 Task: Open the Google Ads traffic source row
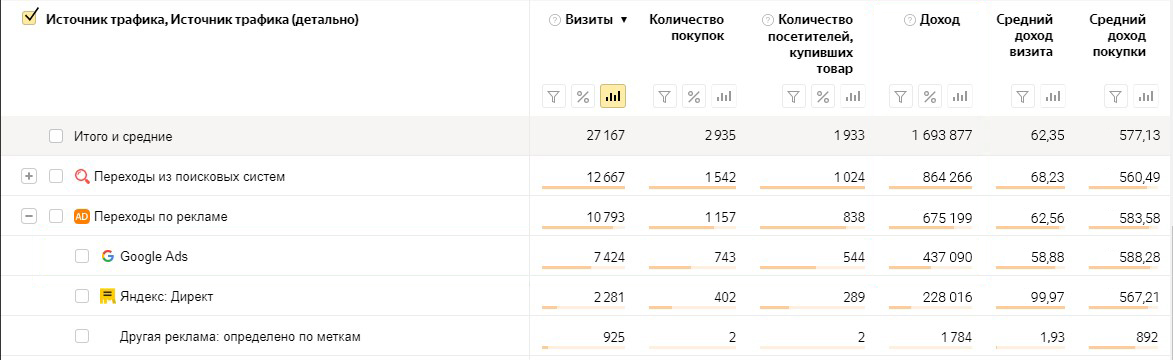[154, 257]
